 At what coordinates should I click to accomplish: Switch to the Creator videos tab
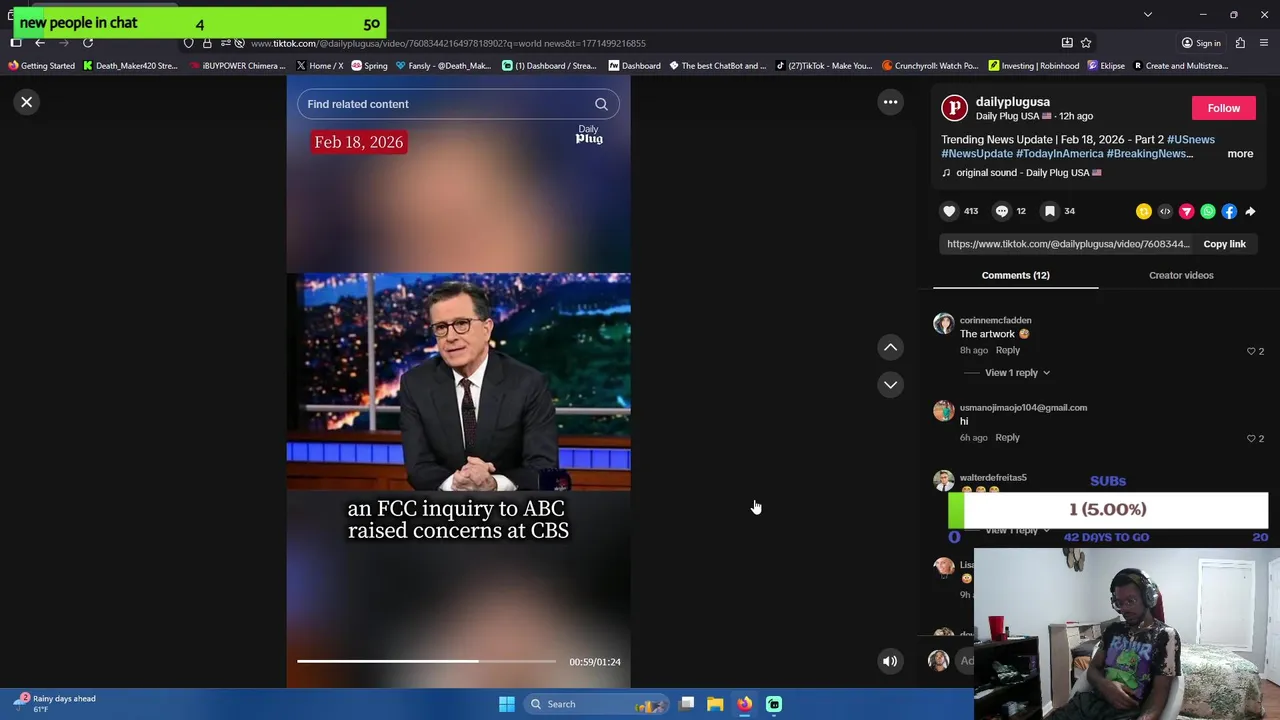click(x=1181, y=275)
